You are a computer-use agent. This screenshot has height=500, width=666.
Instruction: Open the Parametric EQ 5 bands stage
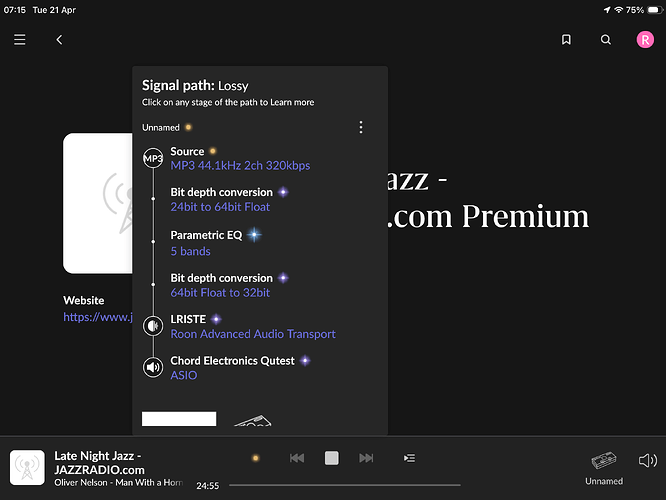190,251
